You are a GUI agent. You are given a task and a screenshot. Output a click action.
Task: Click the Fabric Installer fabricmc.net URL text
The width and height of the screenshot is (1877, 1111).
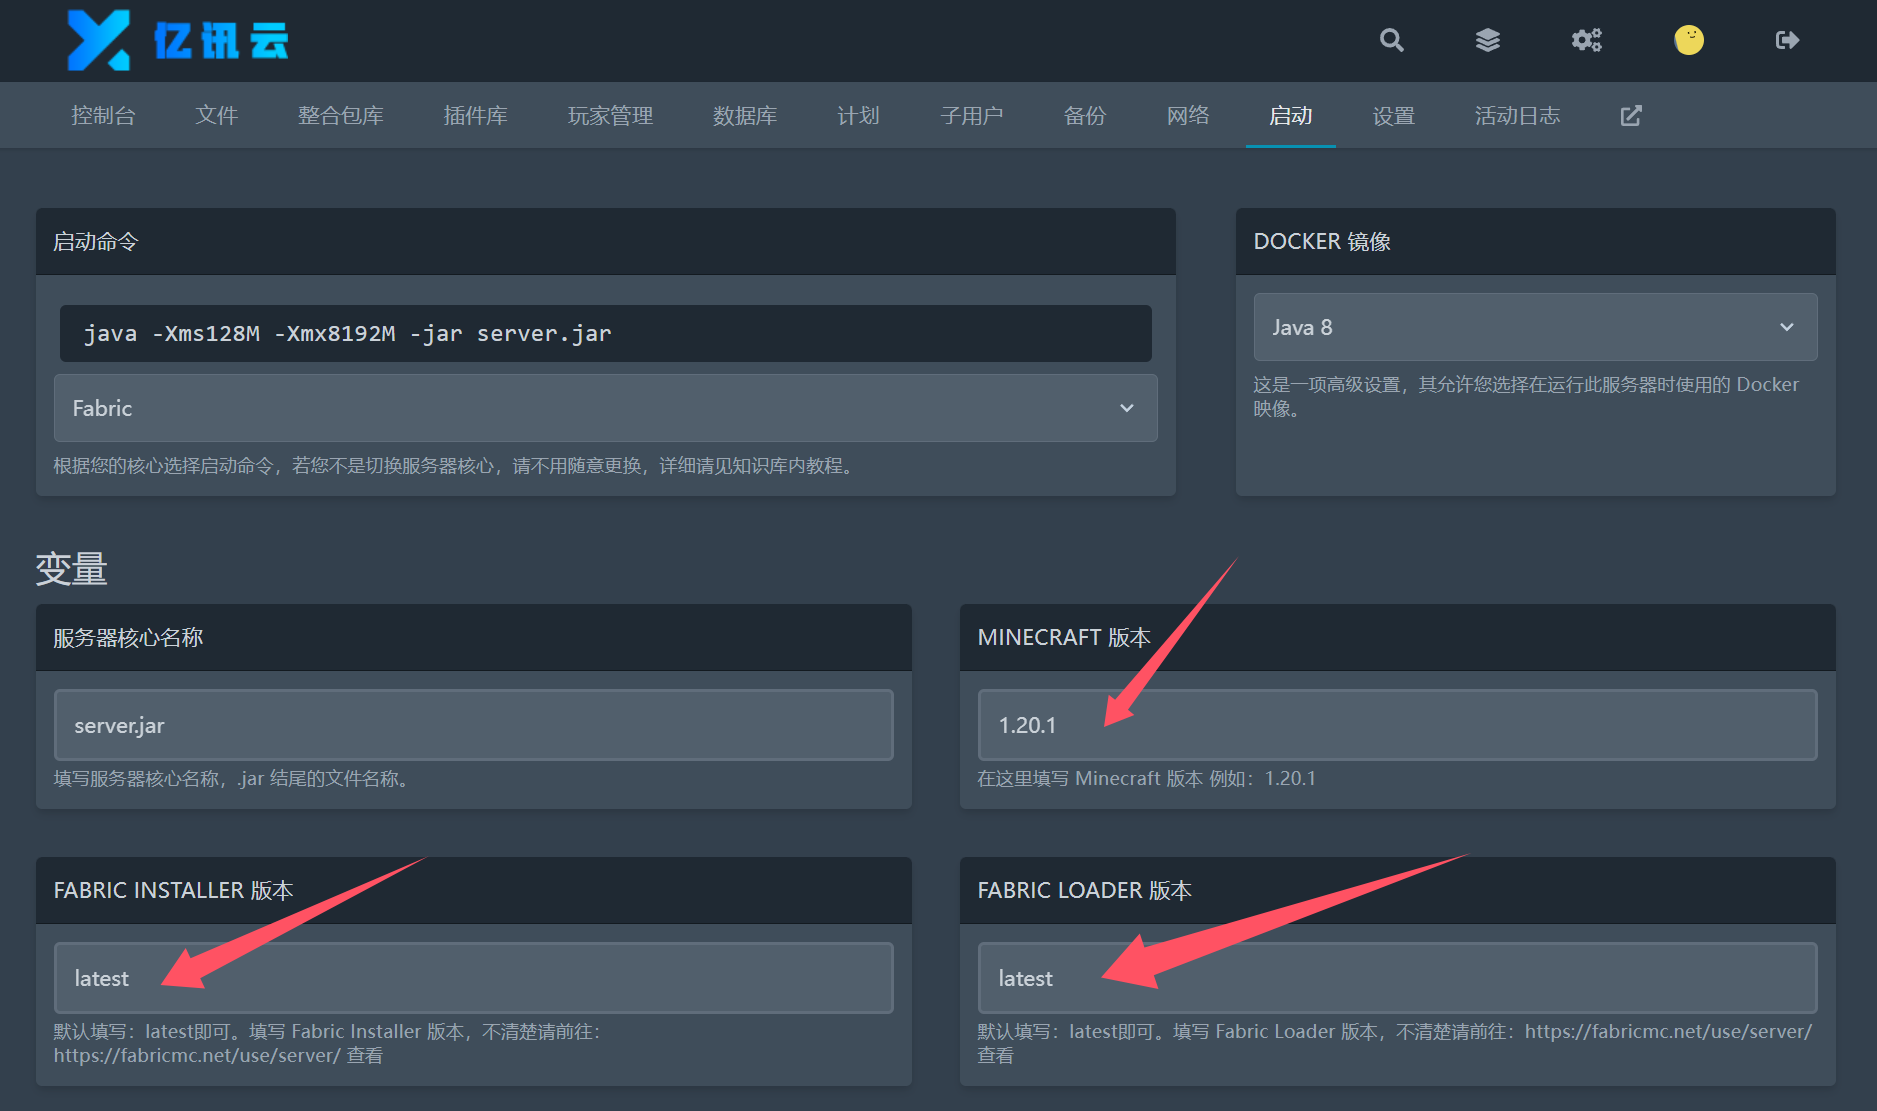tap(197, 1056)
